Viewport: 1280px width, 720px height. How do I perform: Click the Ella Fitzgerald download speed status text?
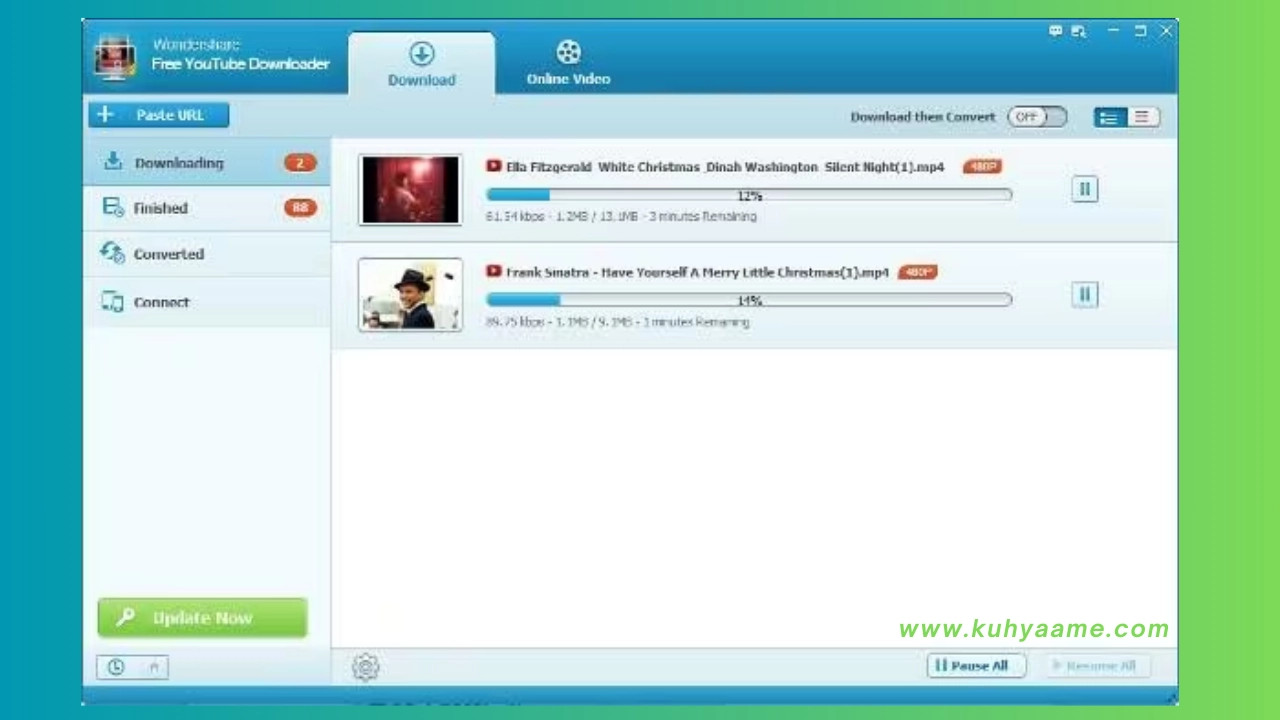pyautogui.click(x=621, y=216)
